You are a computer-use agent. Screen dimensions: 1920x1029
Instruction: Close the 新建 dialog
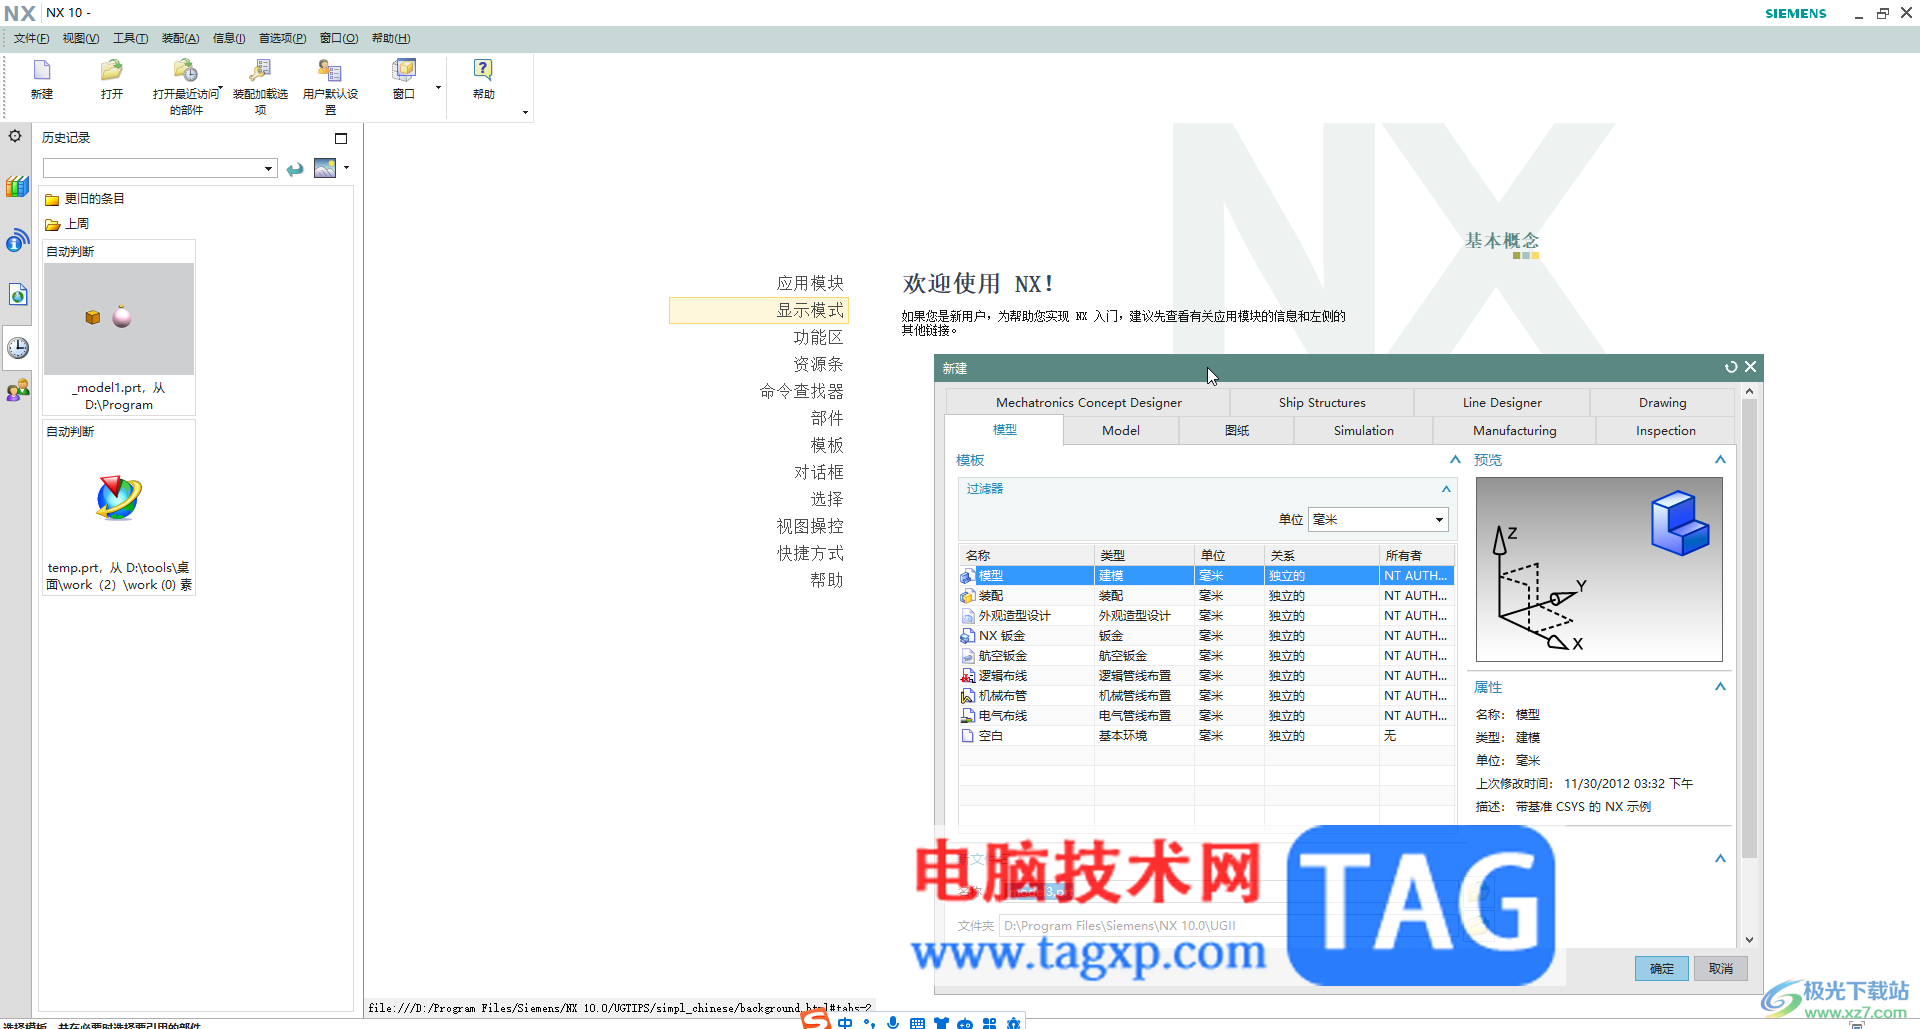(x=1750, y=367)
